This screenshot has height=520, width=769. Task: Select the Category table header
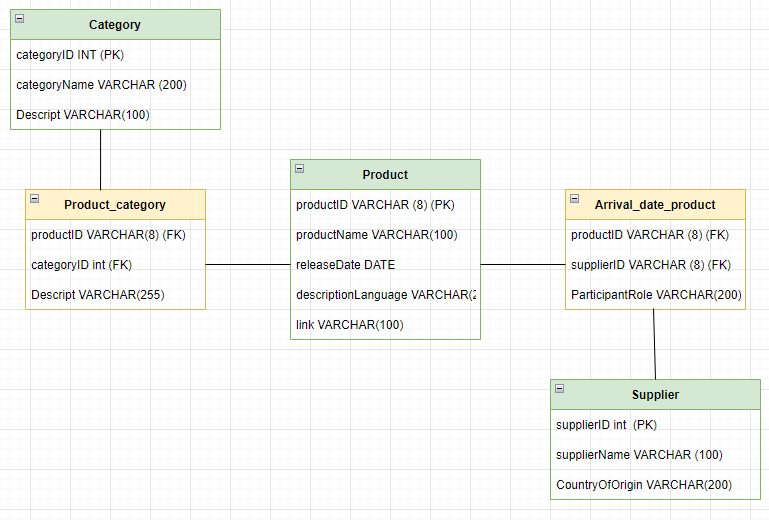coord(115,25)
